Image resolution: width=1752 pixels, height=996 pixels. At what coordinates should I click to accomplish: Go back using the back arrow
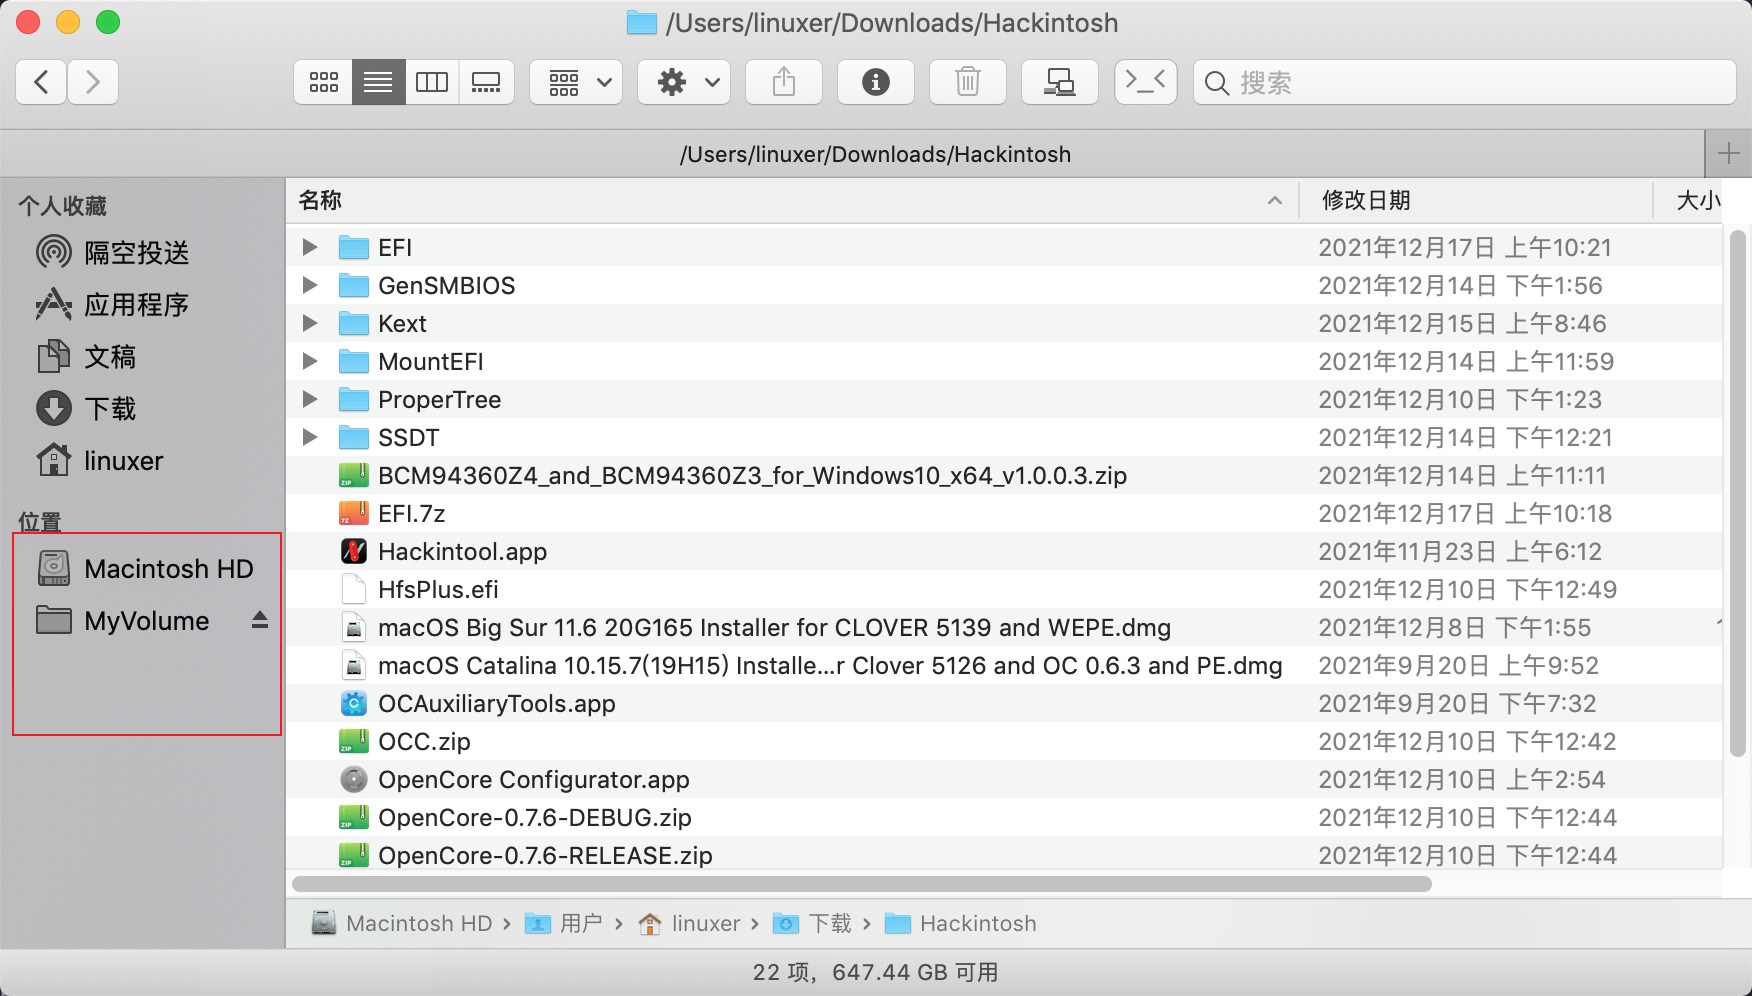(x=42, y=82)
